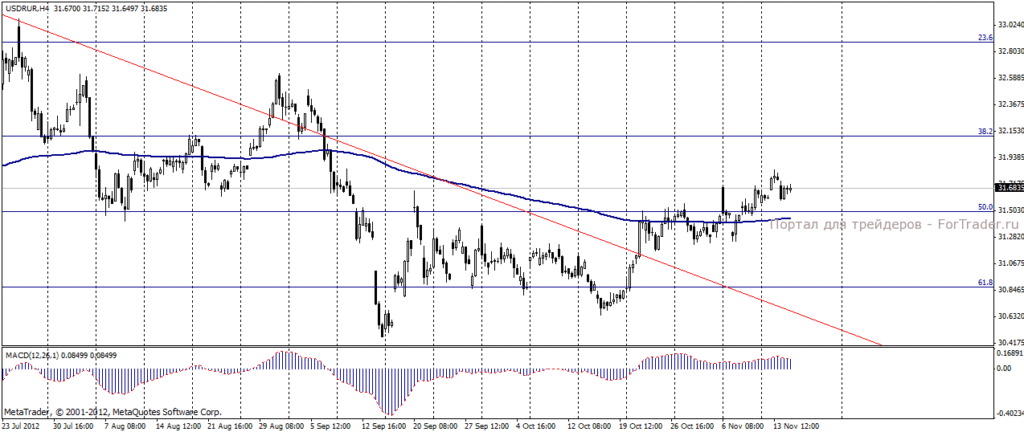Click the 30.4175 price axis label
The image size is (1024, 432).
pos(1010,342)
